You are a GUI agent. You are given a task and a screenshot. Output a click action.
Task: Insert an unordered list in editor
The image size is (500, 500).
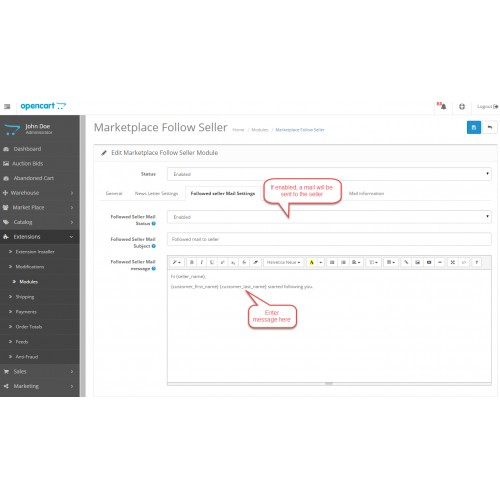(332, 263)
